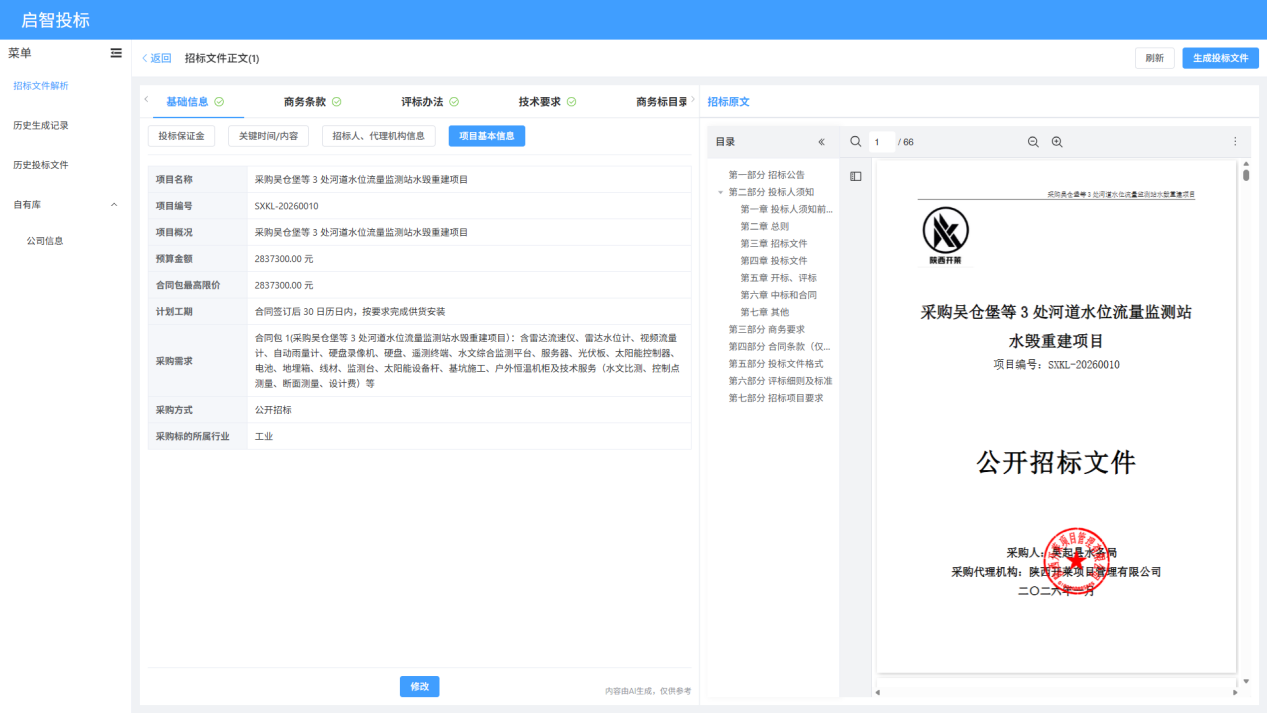Click the 生成投标文件 button
Image resolution: width=1267 pixels, height=713 pixels.
1220,58
